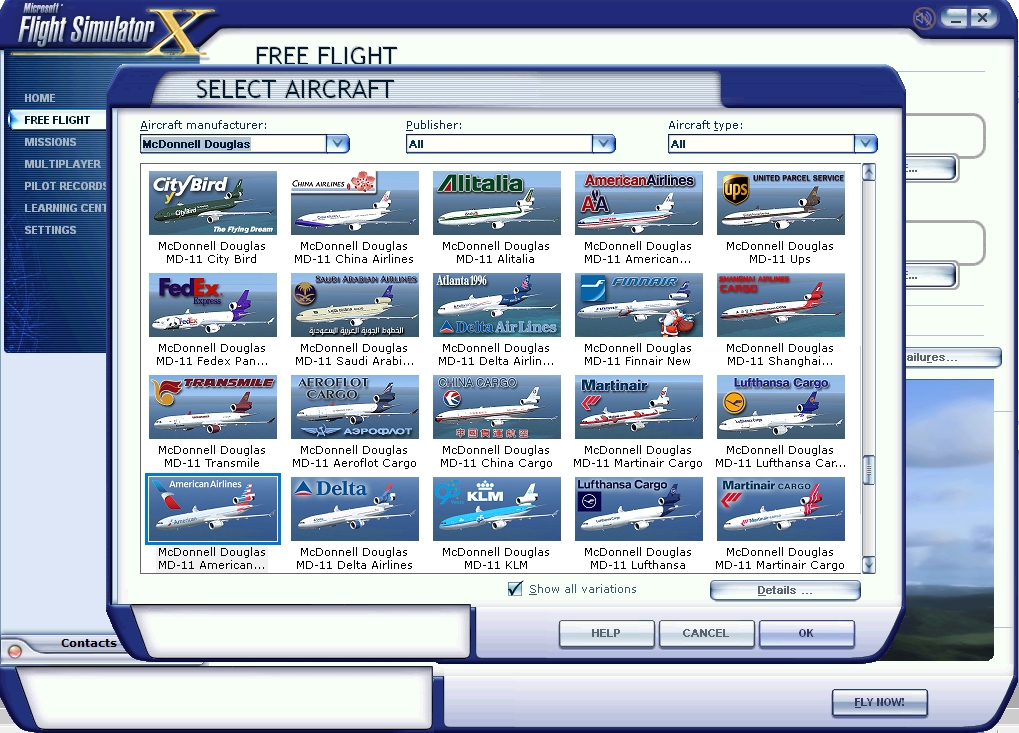The height and width of the screenshot is (733, 1019).
Task: Select the MD-11 Finnair New thumbnail
Action: (638, 305)
